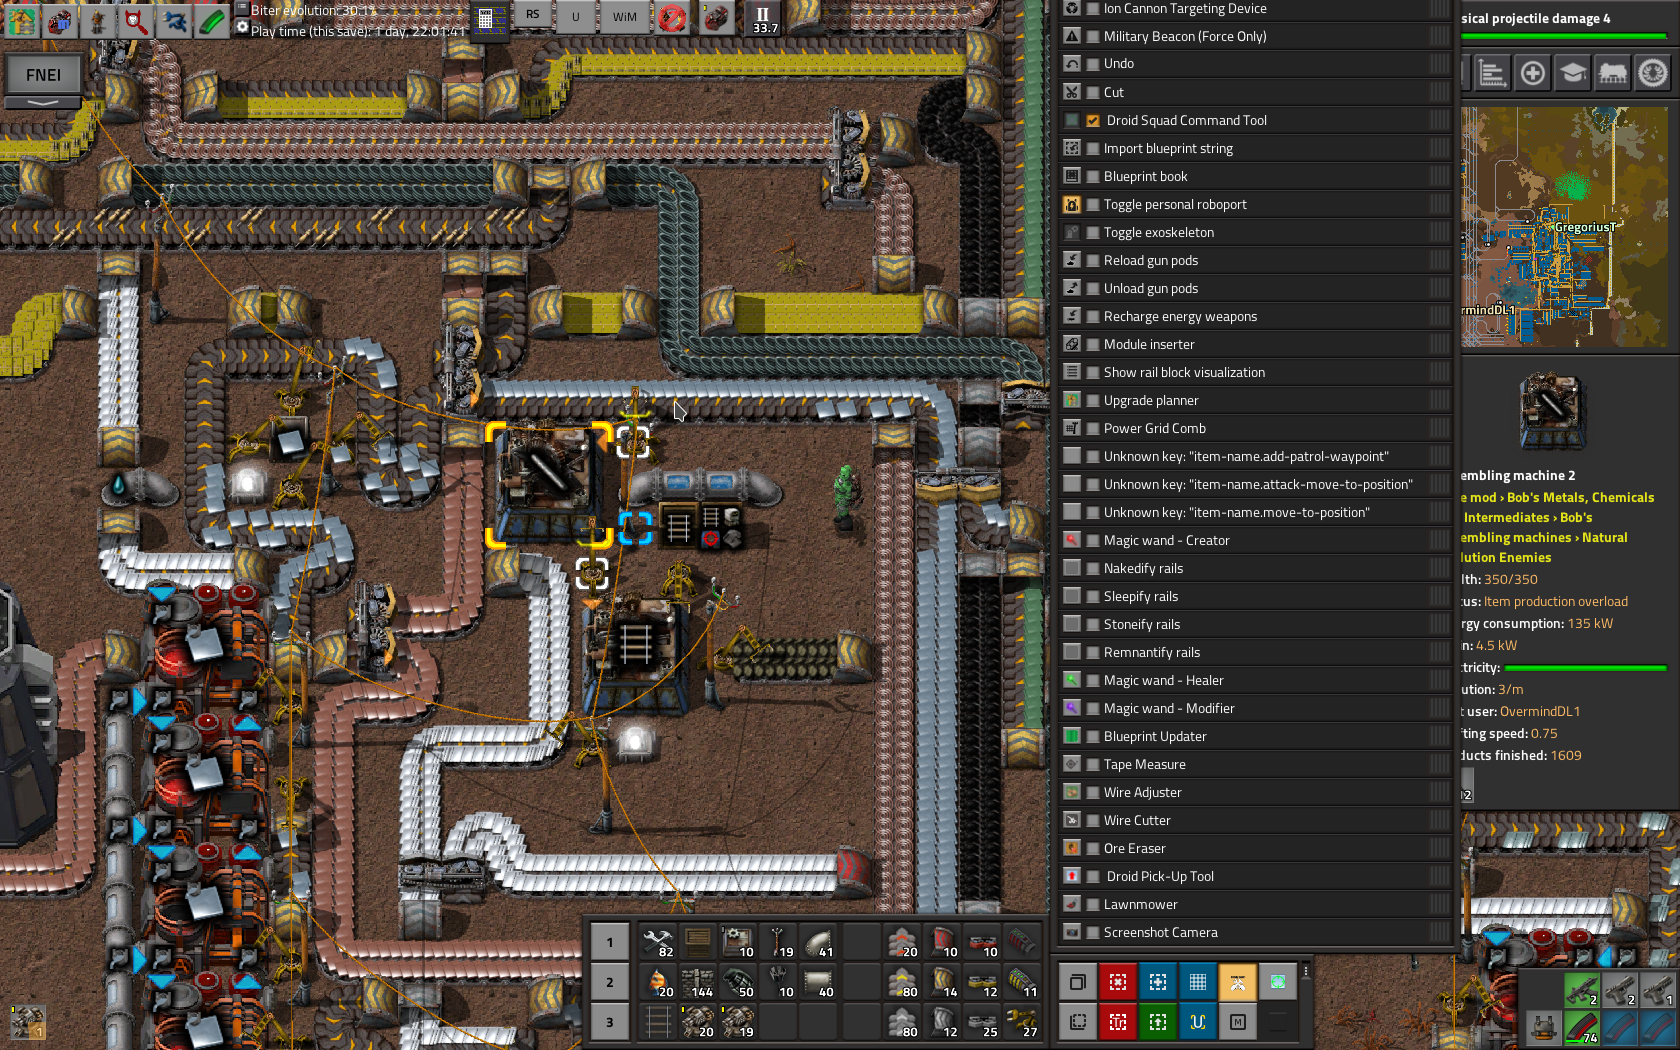
Task: Select yellow splitter slot with 12
Action: coord(982,982)
